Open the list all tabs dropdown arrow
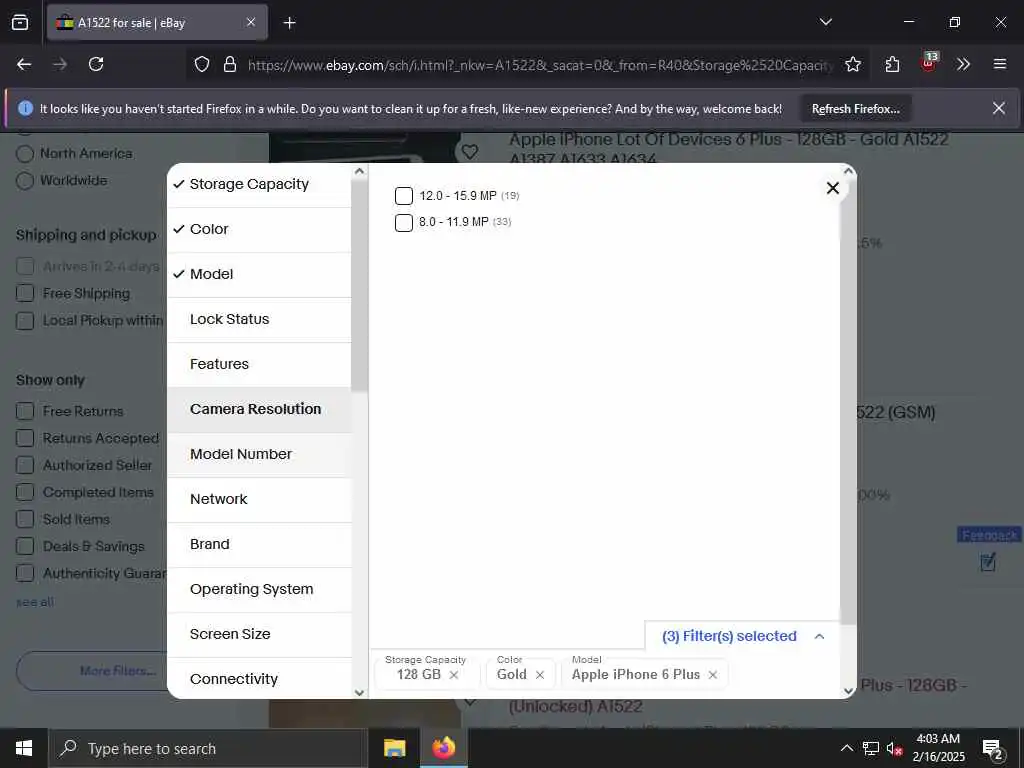The image size is (1024, 768). (825, 22)
